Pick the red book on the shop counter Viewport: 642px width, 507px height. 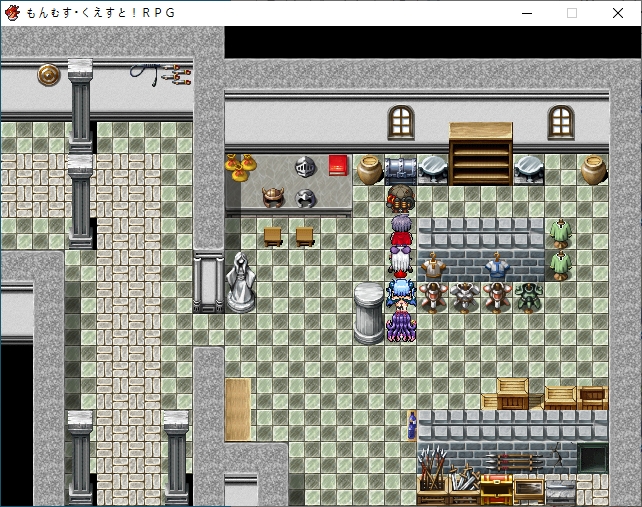click(338, 165)
